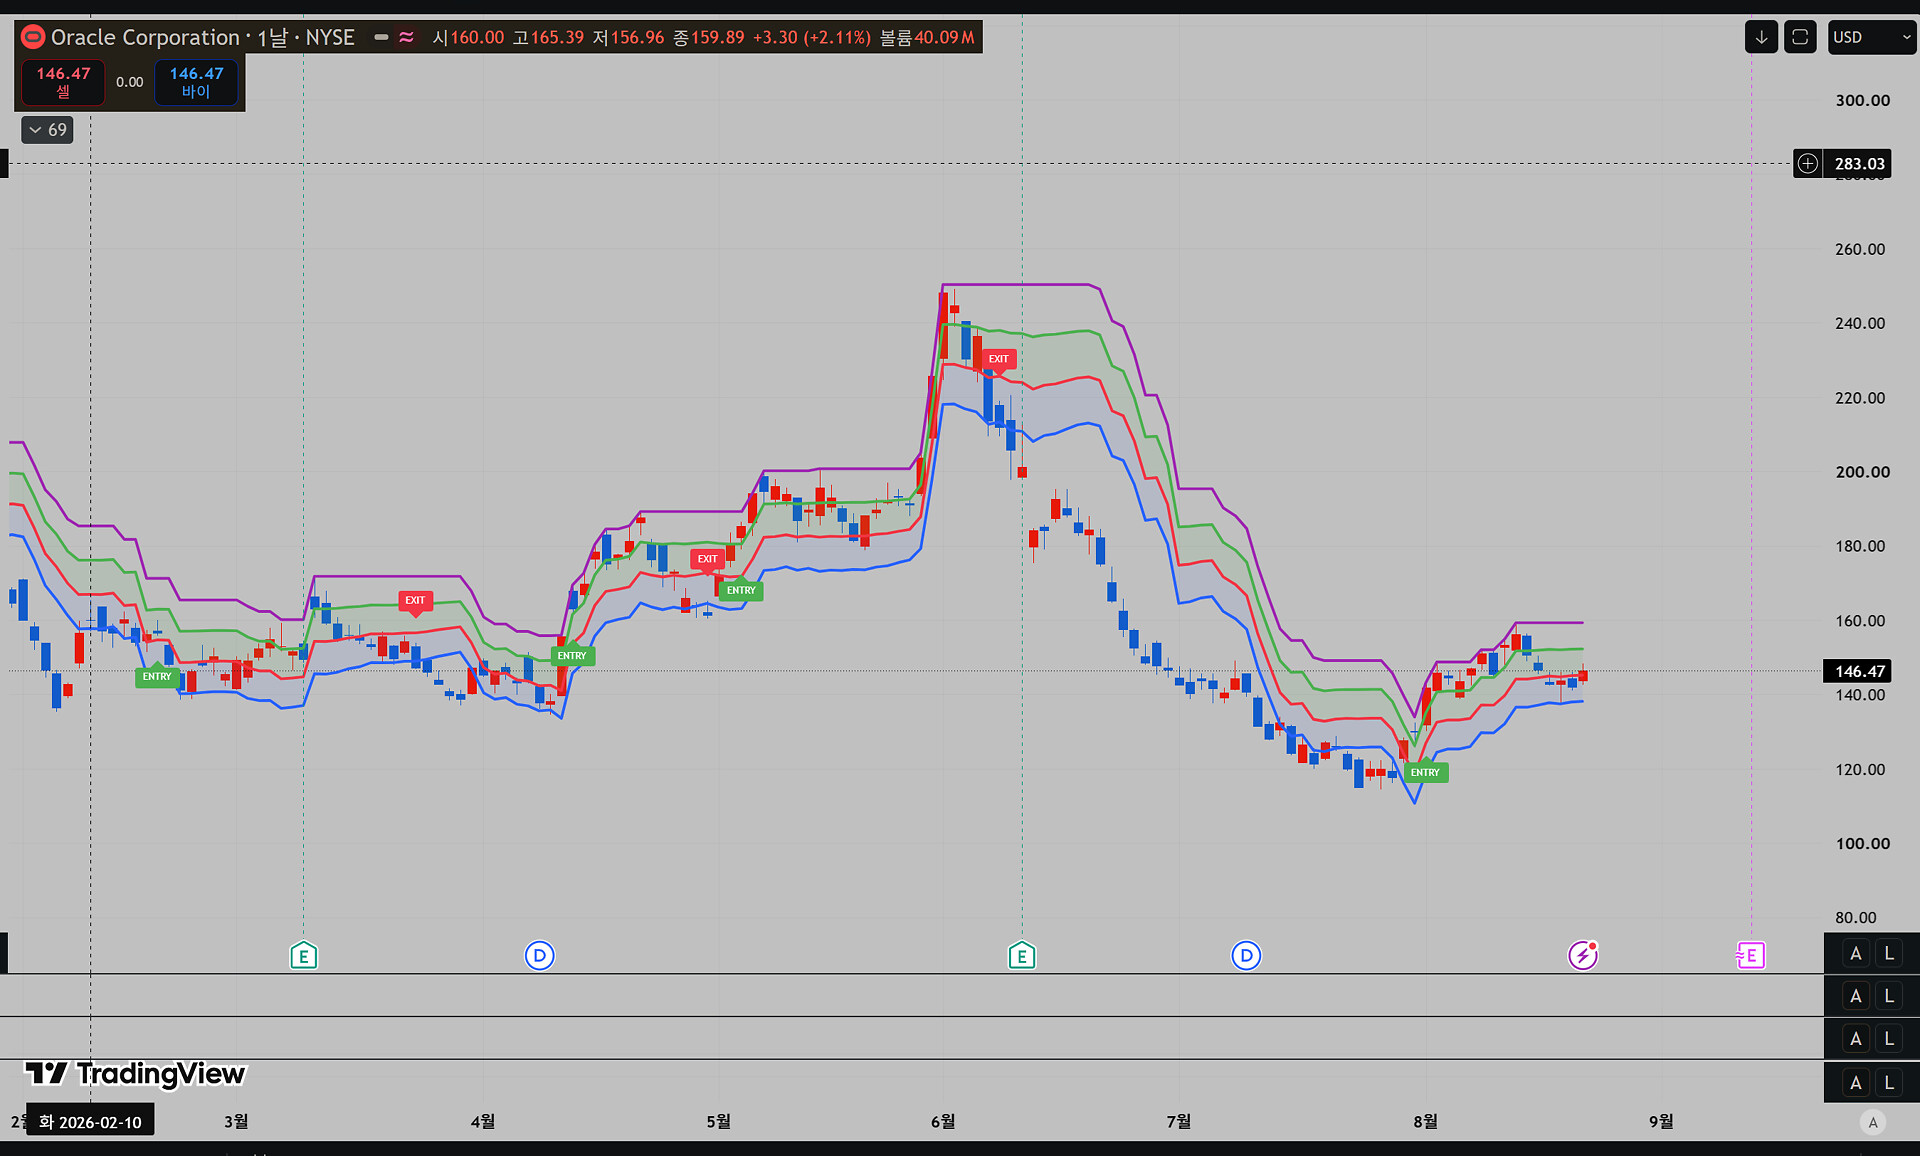Click the 8월 label on the time axis
The width and height of the screenshot is (1920, 1156).
coord(1425,1122)
